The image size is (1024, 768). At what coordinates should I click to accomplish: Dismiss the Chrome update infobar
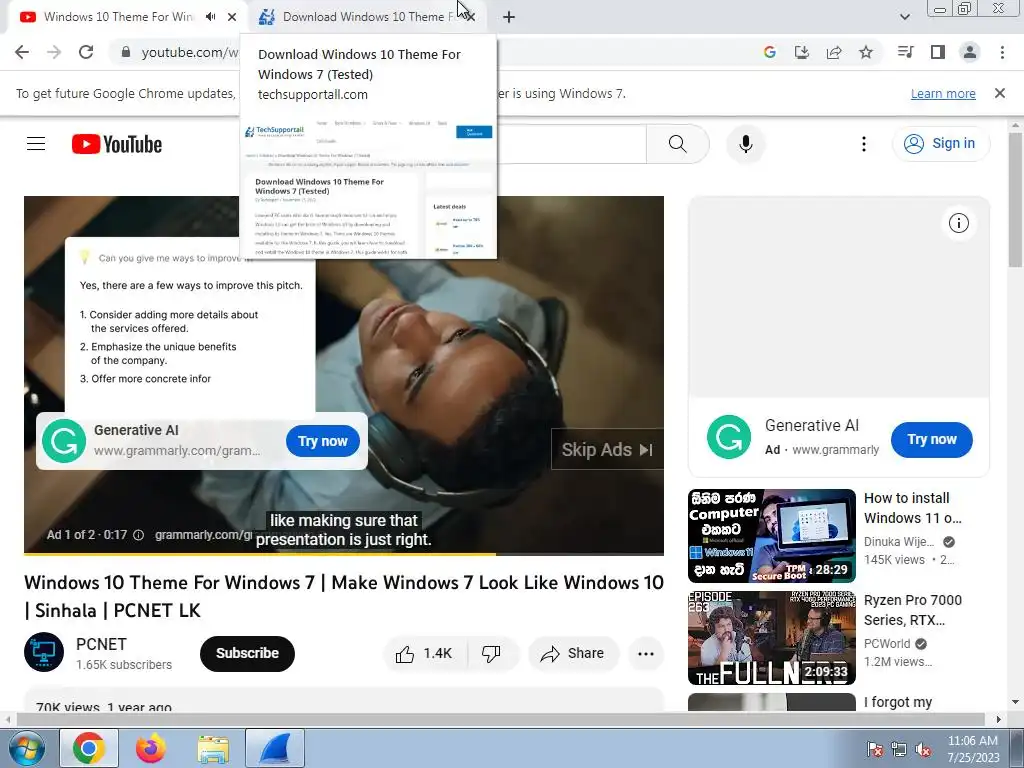(1000, 93)
